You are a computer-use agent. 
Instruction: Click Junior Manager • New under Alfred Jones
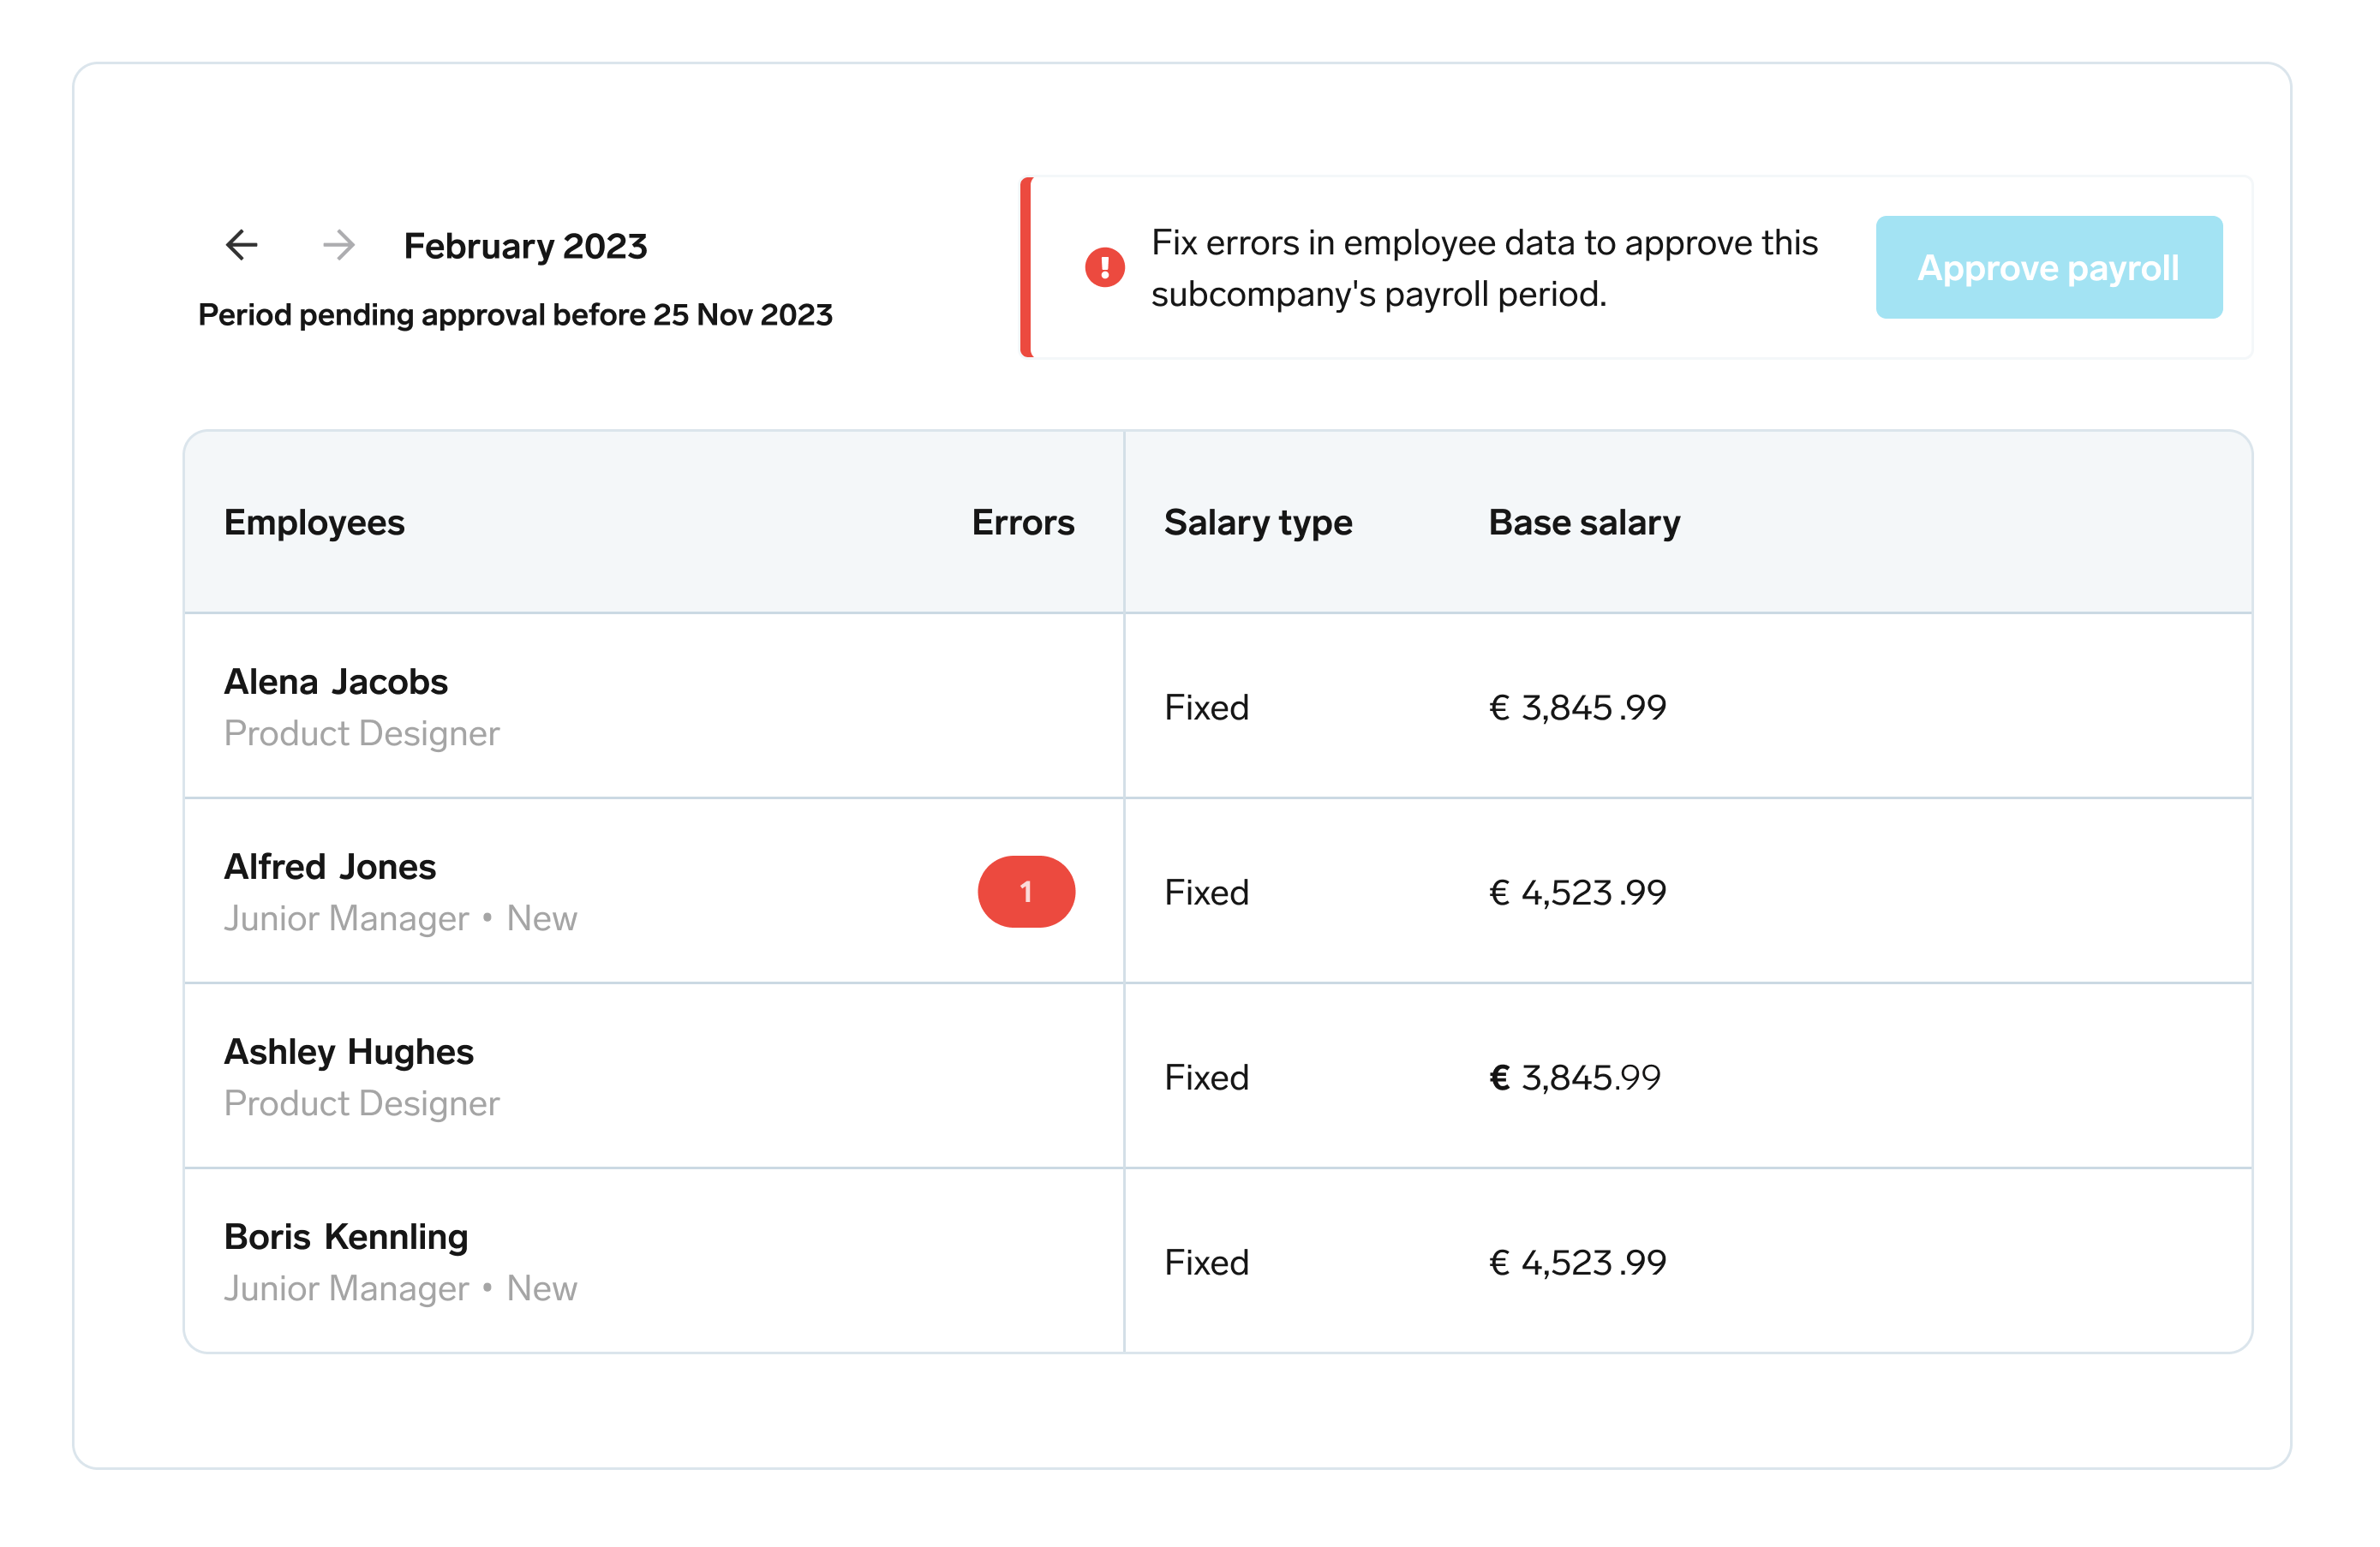pos(401,919)
